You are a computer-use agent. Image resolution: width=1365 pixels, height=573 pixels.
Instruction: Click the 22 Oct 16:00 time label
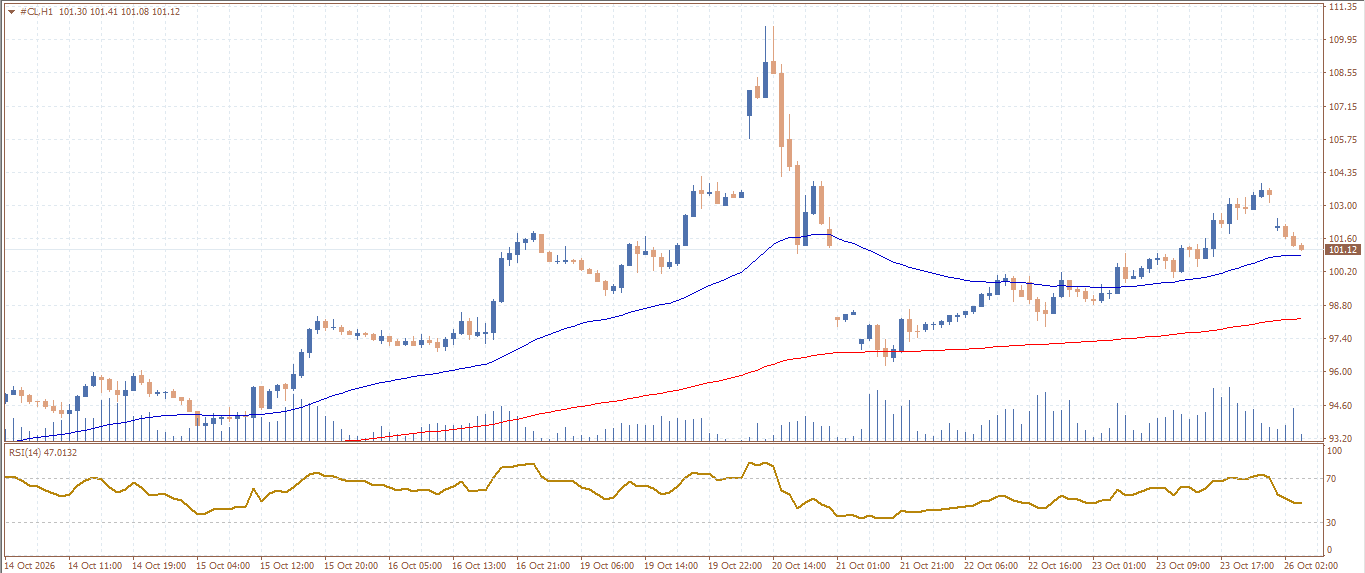[1055, 565]
